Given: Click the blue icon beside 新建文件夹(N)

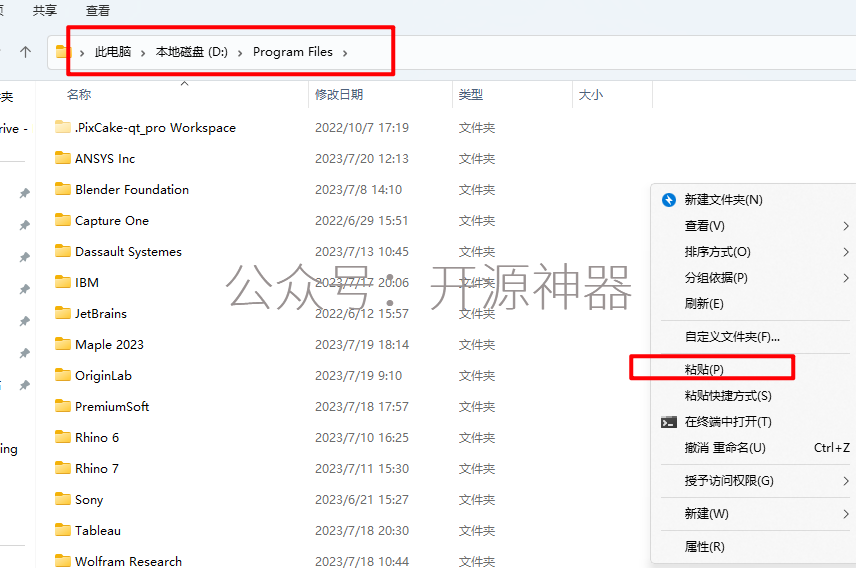Looking at the screenshot, I should [669, 200].
